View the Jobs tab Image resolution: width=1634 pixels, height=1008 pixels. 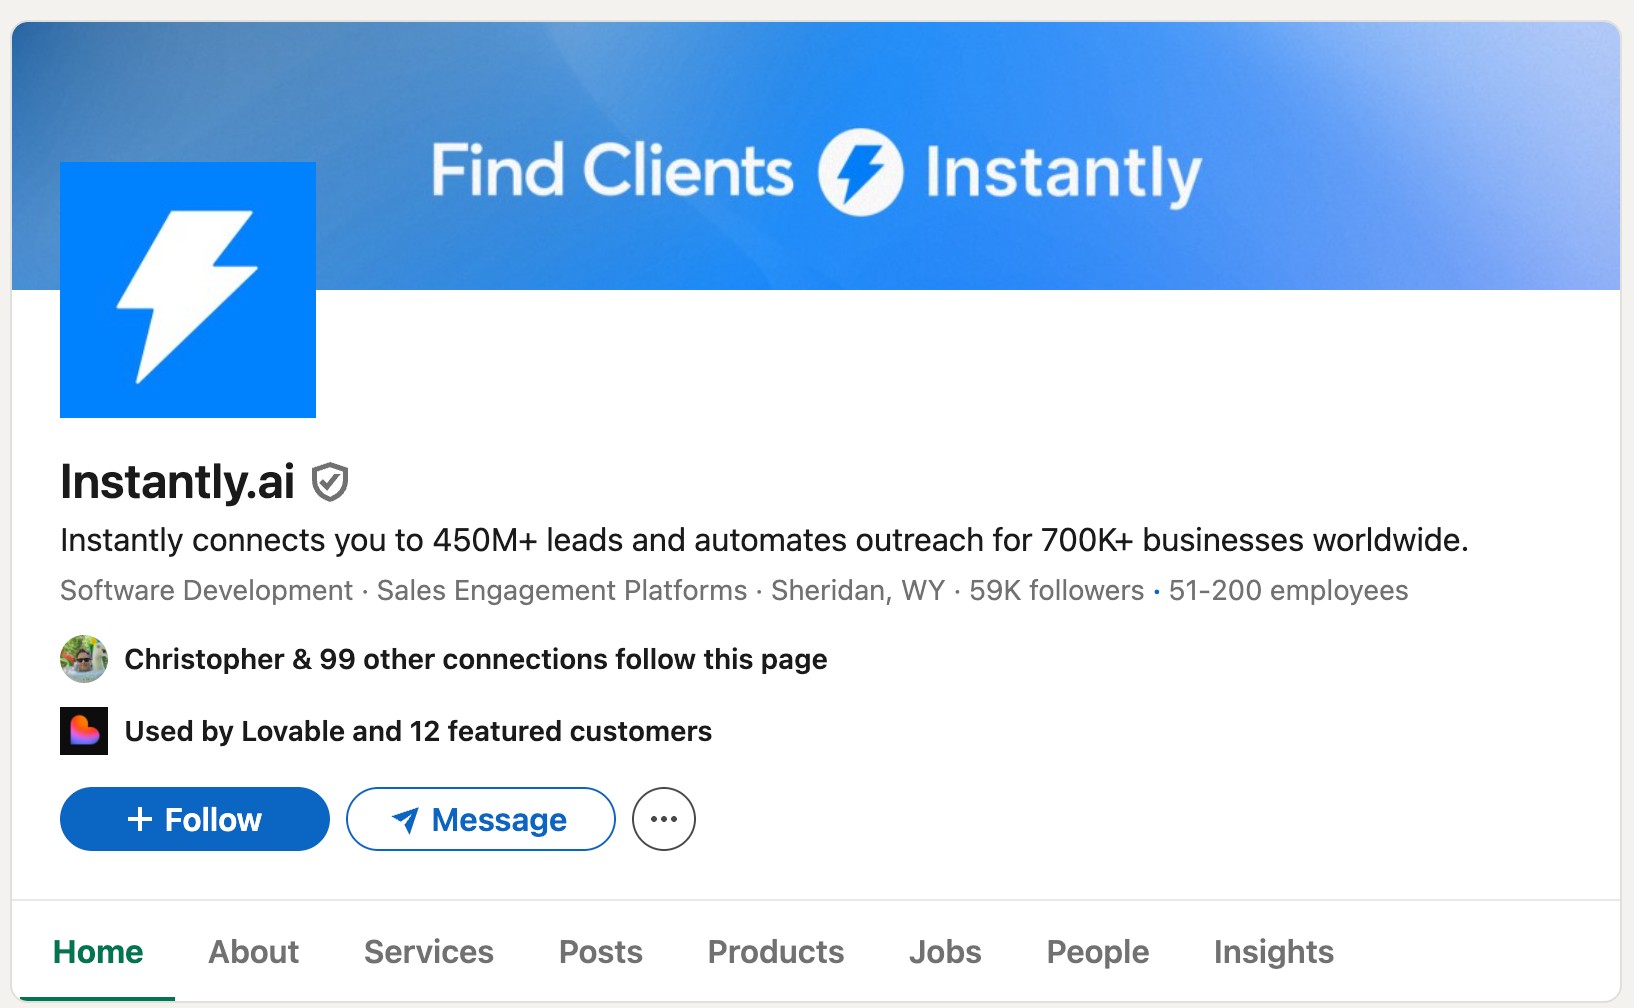pos(945,952)
